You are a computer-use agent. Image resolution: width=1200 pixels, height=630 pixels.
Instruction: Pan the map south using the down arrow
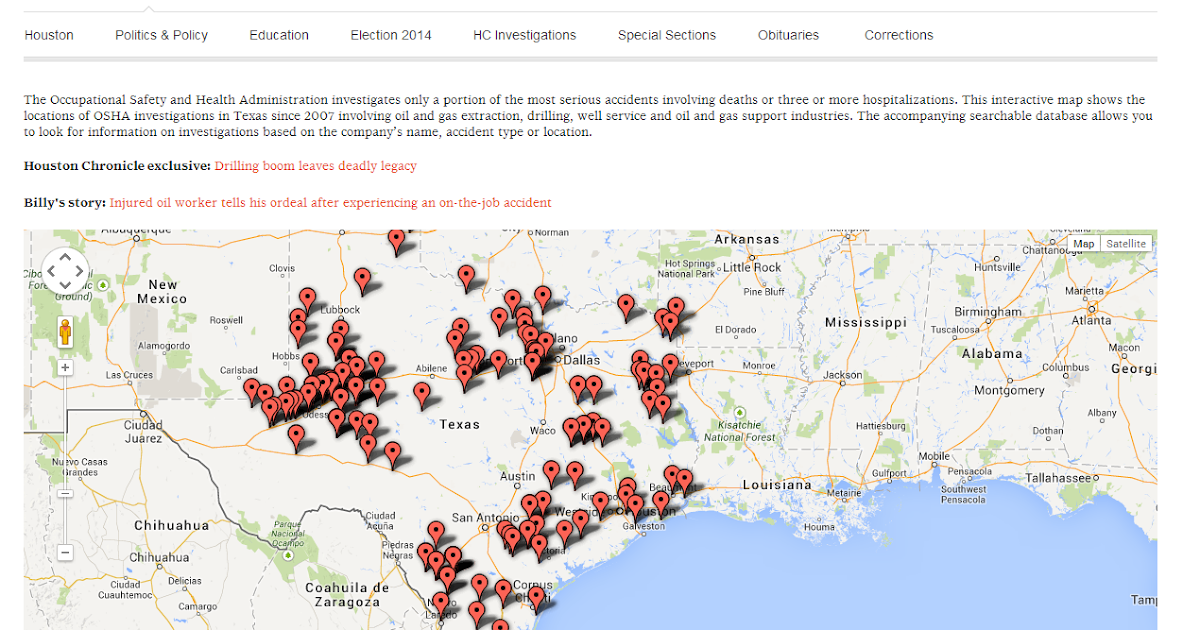(64, 287)
